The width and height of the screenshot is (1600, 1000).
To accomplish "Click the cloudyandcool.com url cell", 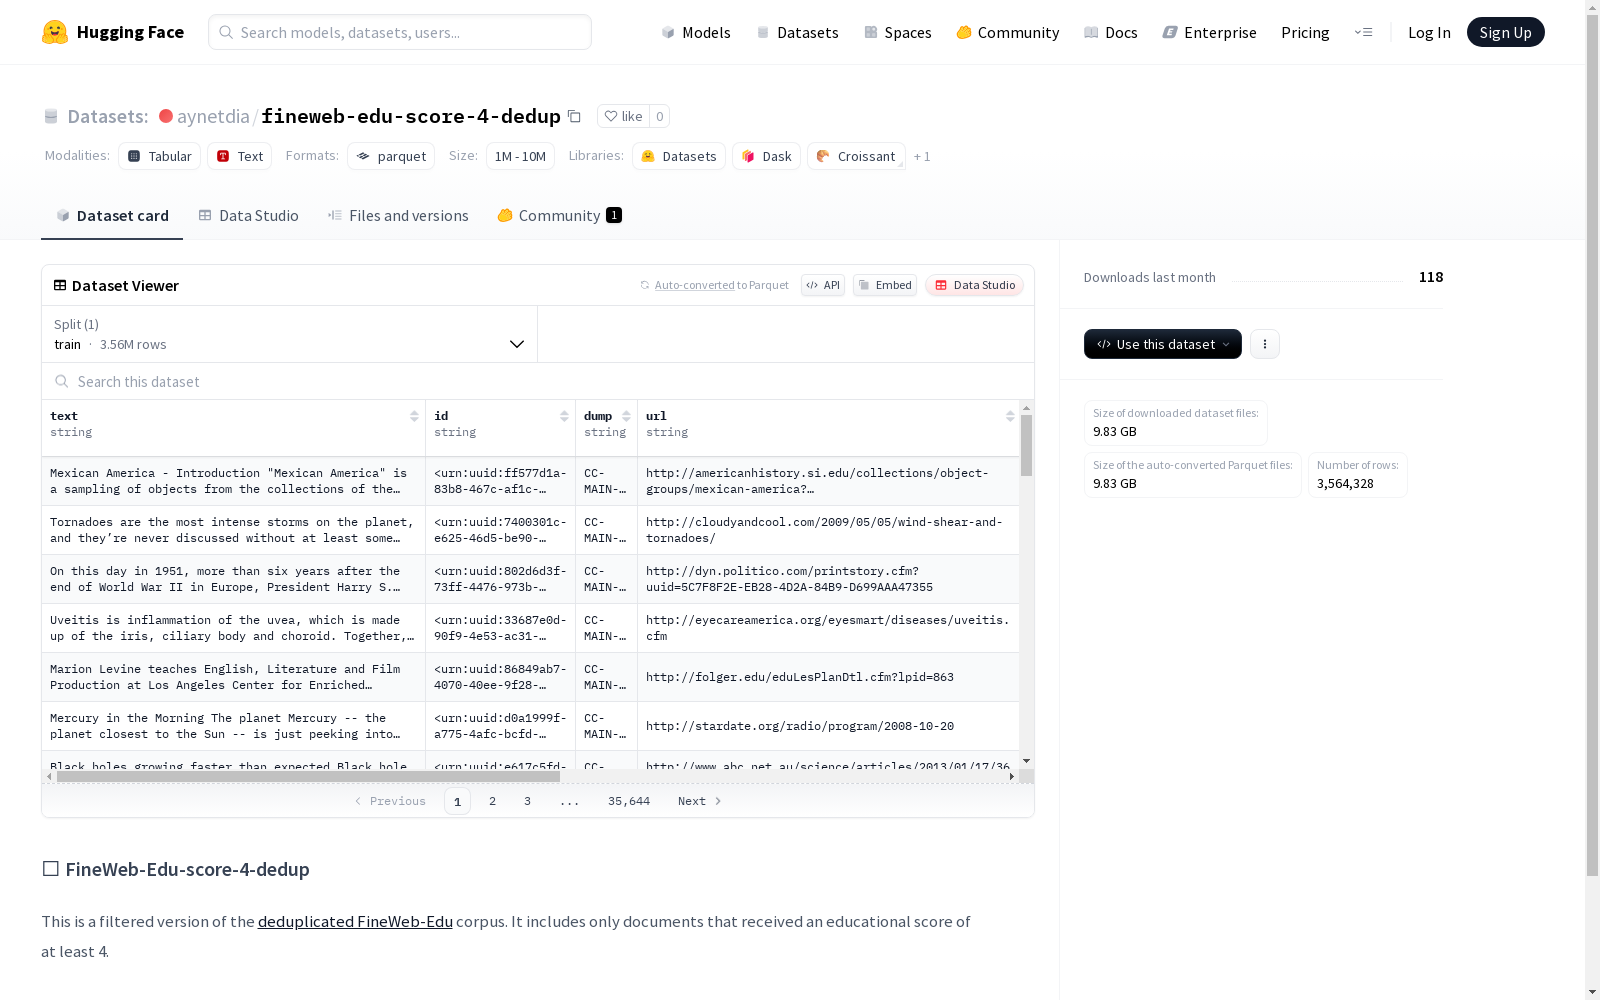I will point(828,530).
